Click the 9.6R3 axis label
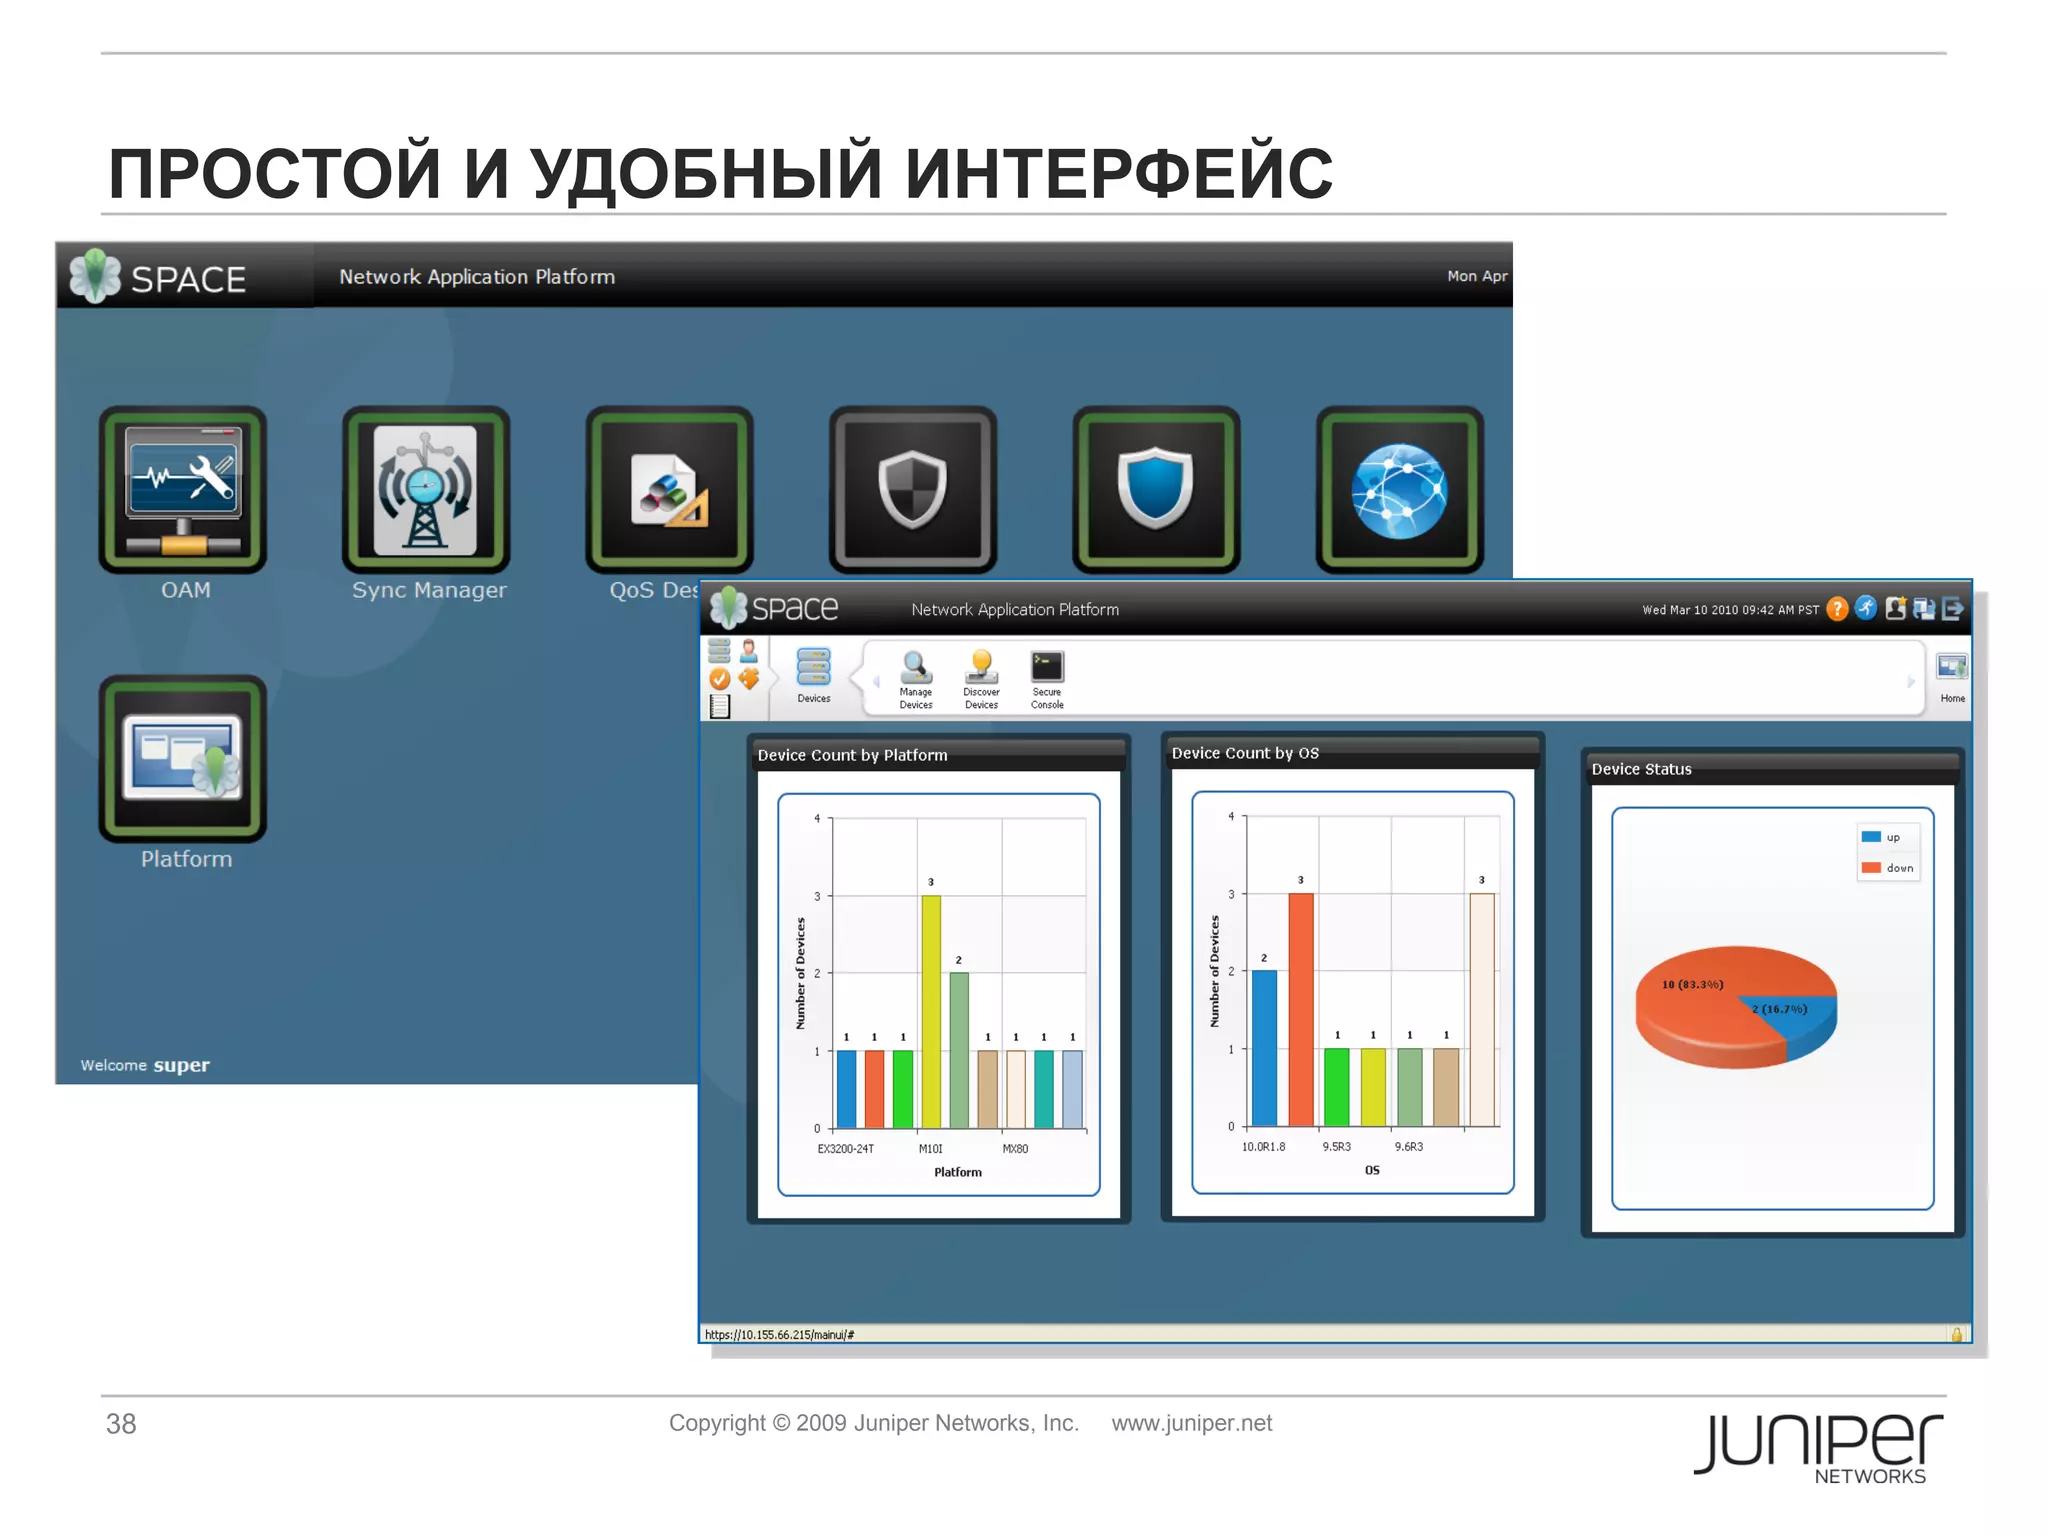 (x=1409, y=1147)
